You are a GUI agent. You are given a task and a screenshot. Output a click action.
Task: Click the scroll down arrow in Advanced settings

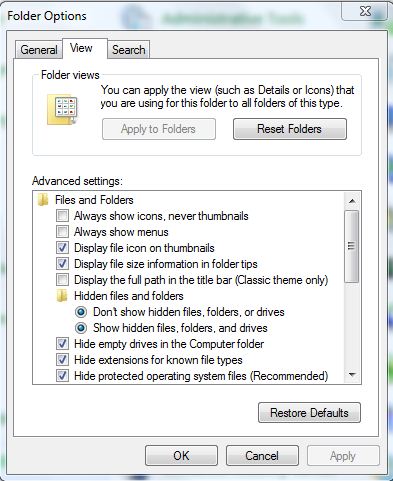tap(352, 375)
